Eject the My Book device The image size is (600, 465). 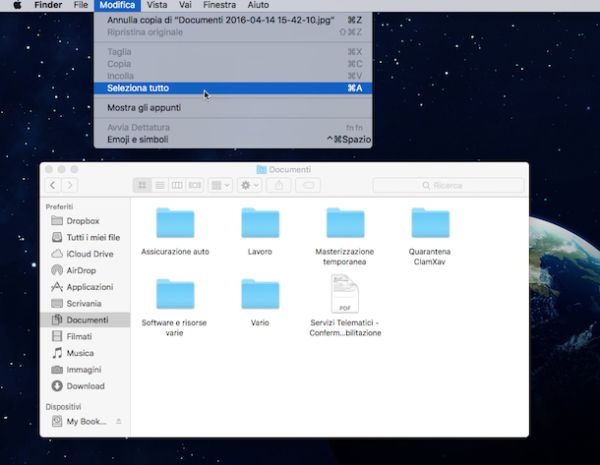(x=119, y=422)
